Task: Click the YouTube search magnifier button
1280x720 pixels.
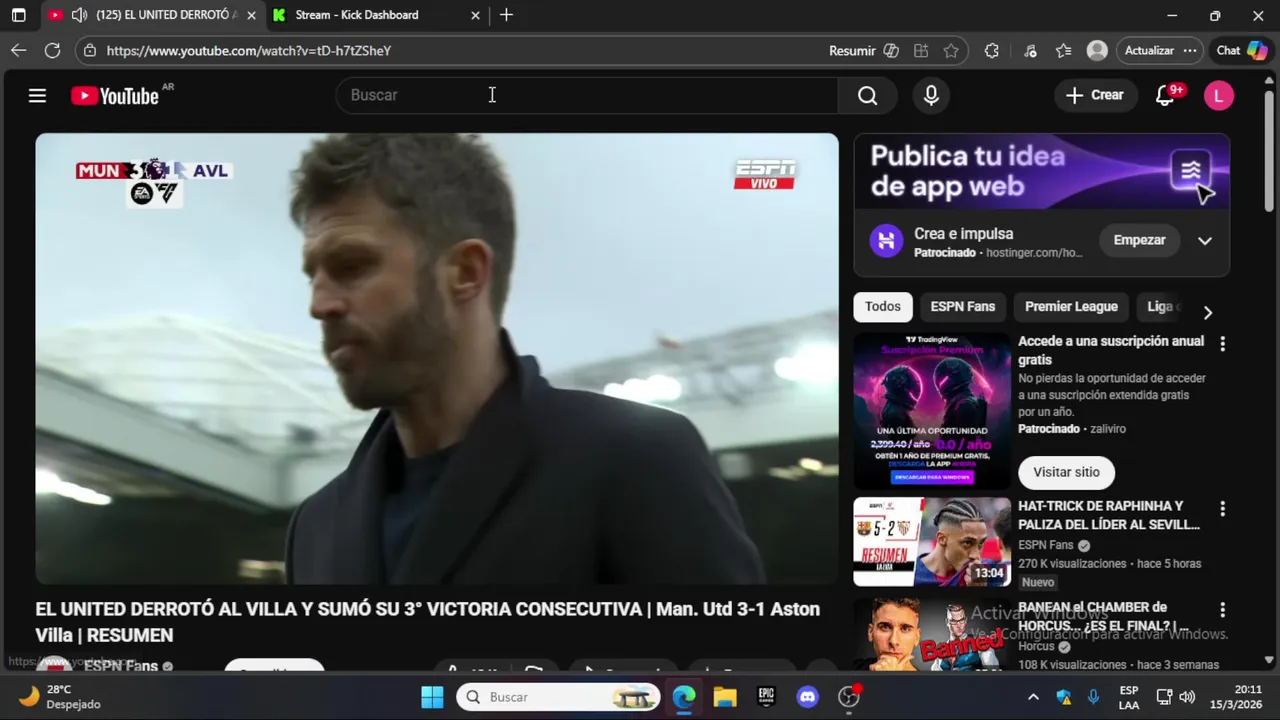Action: (x=867, y=95)
